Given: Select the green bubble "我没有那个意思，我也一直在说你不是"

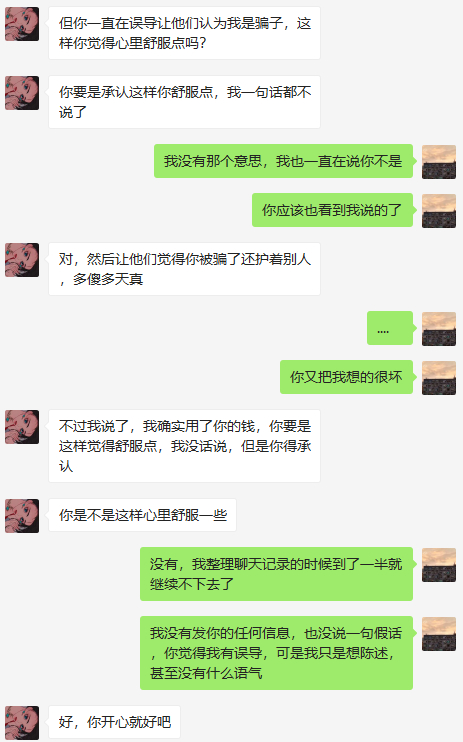Looking at the screenshot, I should (283, 161).
